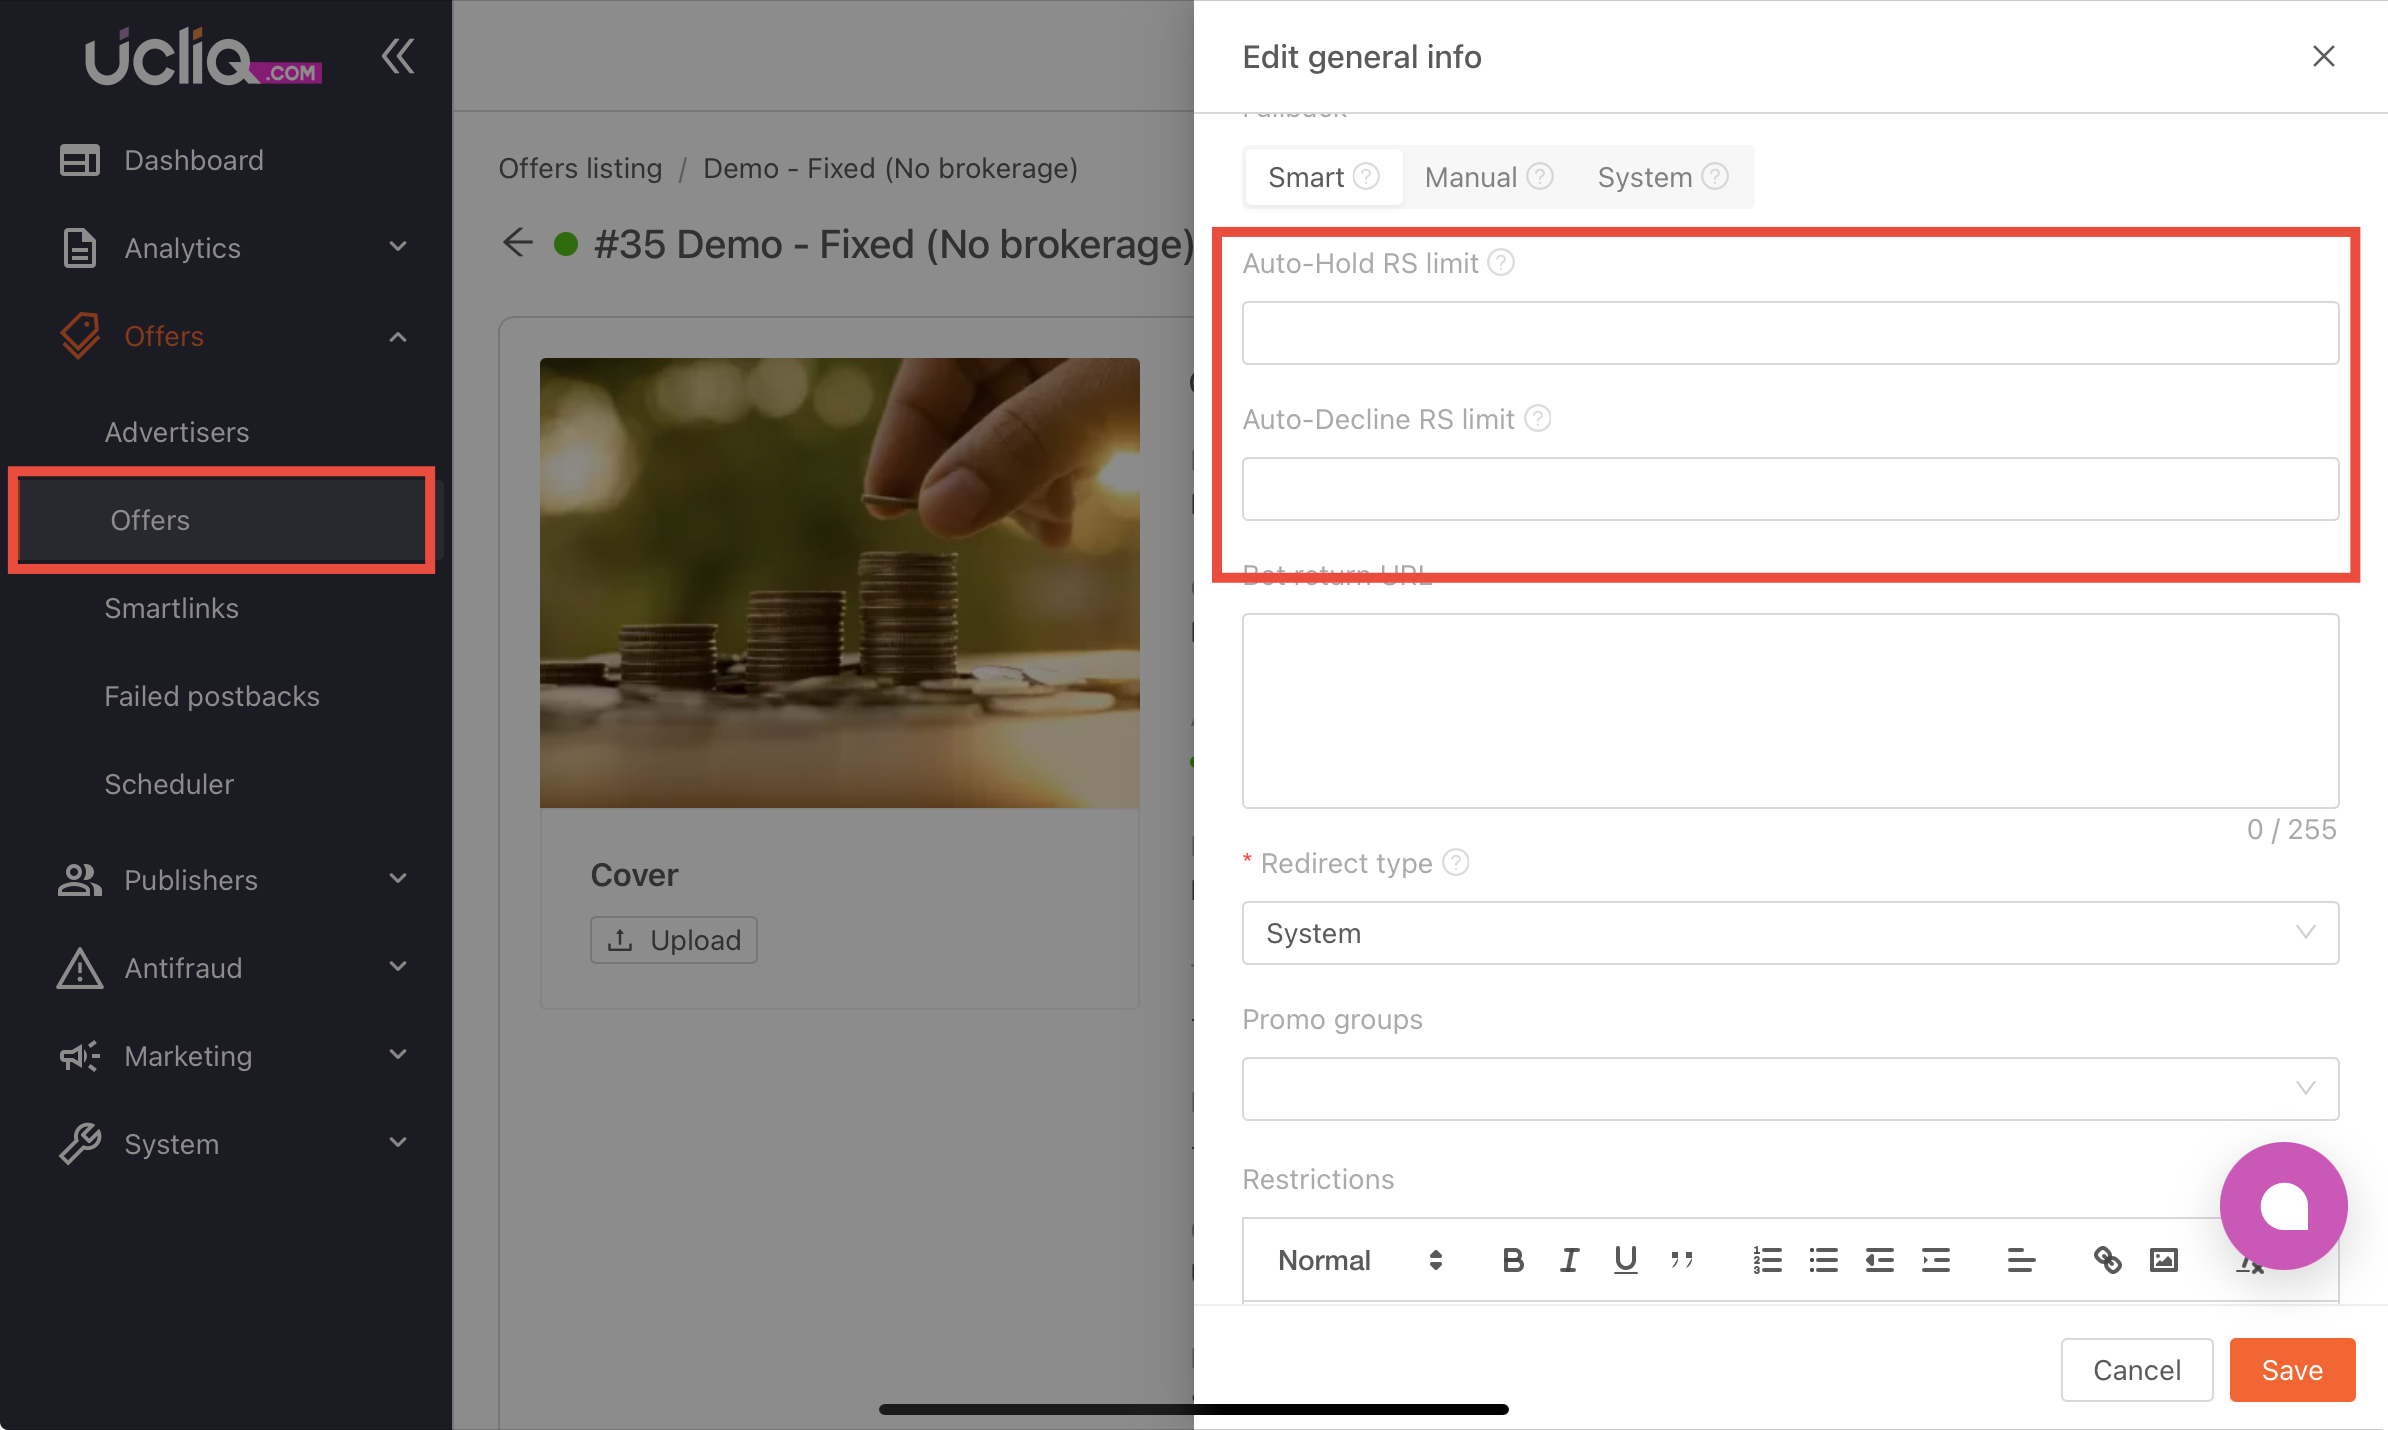Click the help icon next to Manual
Image resolution: width=2388 pixels, height=1430 pixels.
1540,177
